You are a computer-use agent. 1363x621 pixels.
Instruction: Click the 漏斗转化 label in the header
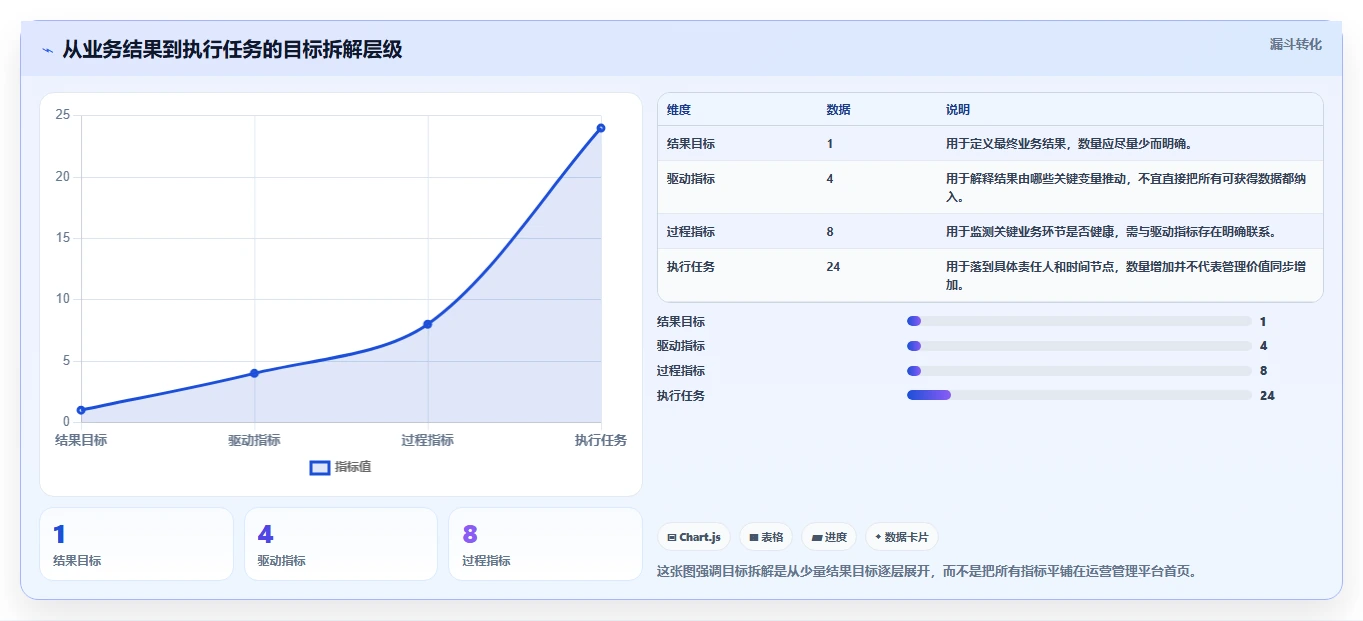[1296, 44]
